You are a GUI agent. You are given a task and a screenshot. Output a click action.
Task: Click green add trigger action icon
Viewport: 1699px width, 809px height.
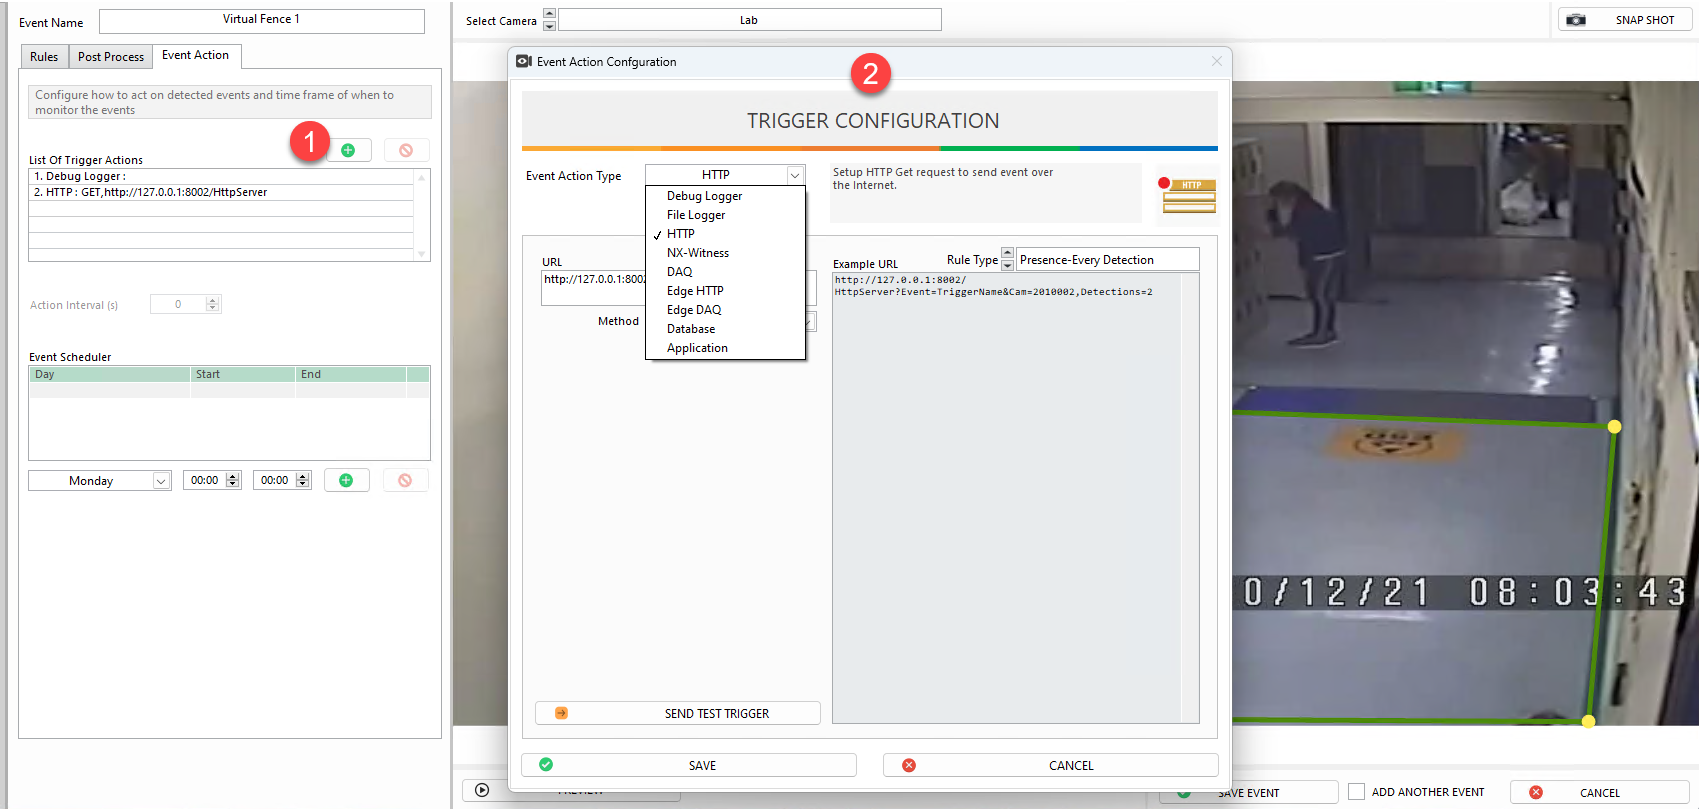[348, 150]
